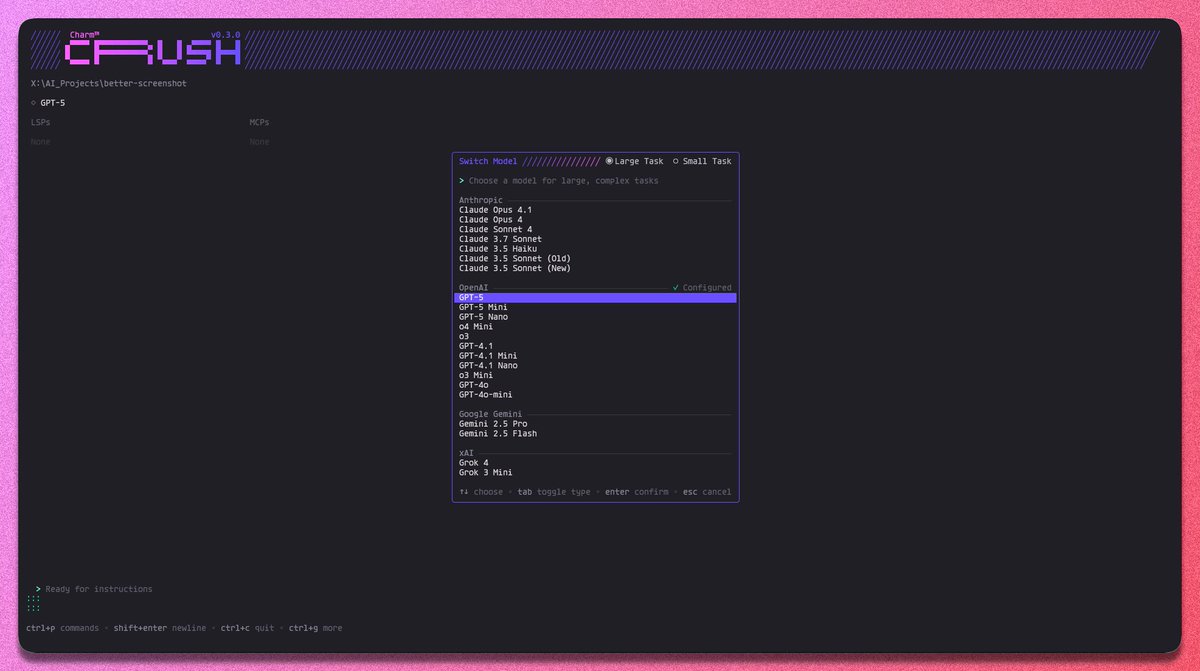
Task: Choose Claude Sonnet 4 model
Action: coord(496,229)
